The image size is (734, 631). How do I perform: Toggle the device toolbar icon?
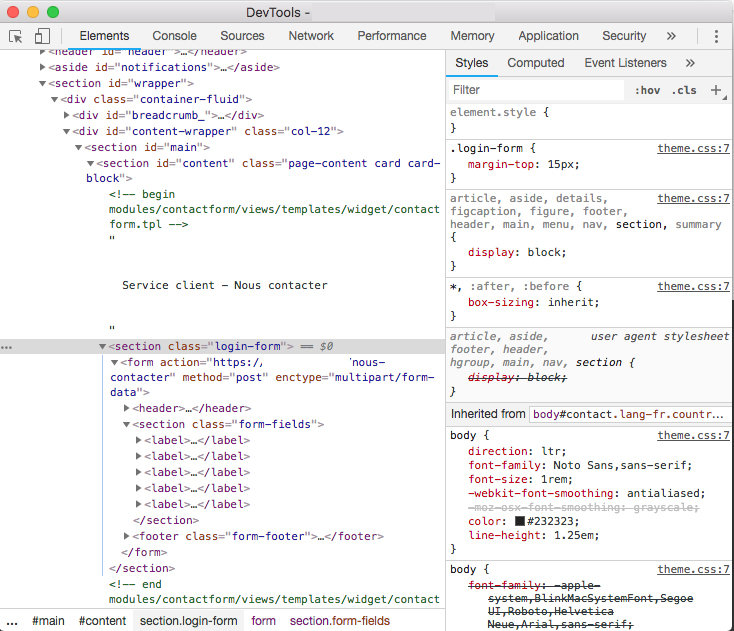click(42, 36)
